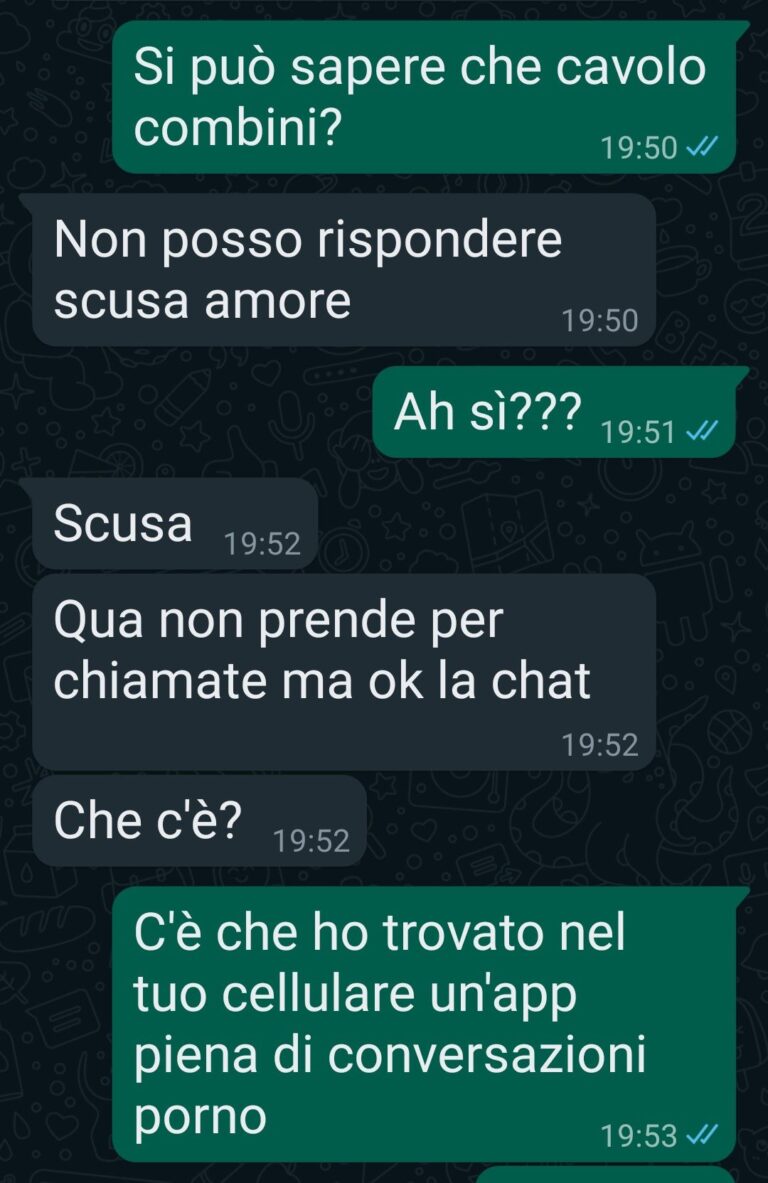Select the message about 'conversazioni porno'
768x1183 pixels.
point(423,1025)
